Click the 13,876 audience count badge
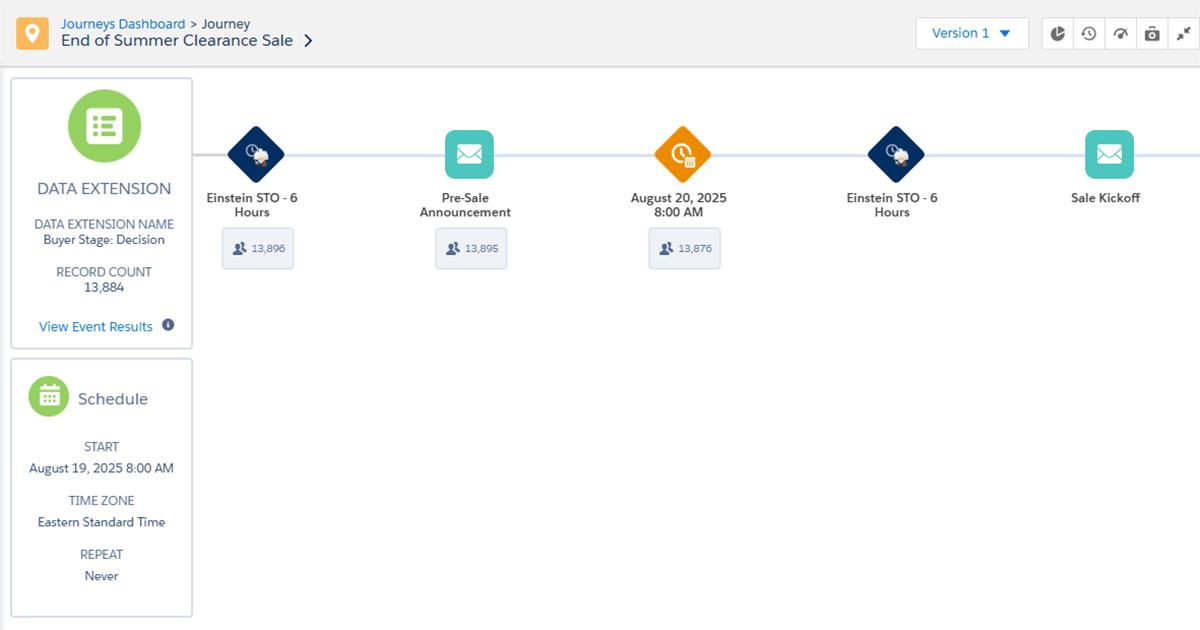1200x630 pixels. pos(684,247)
